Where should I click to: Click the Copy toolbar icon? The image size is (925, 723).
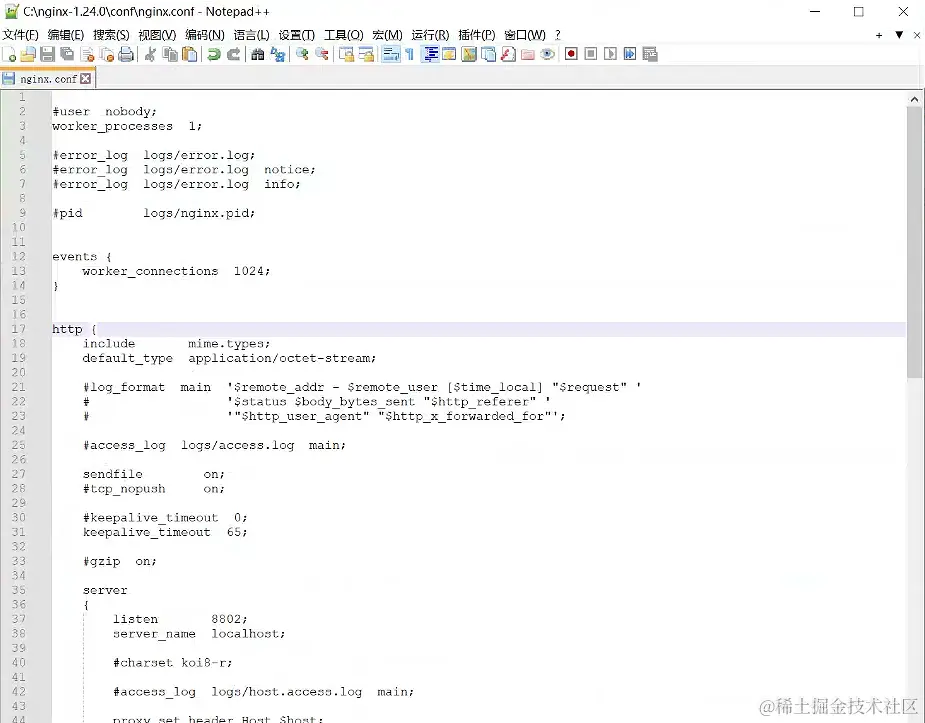(x=170, y=54)
